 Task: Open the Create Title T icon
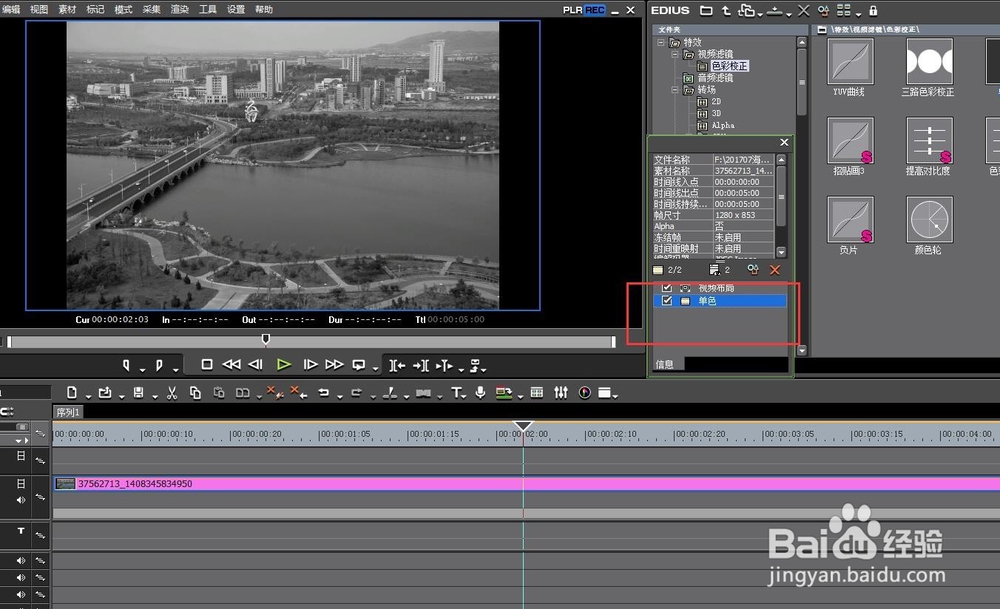[457, 393]
